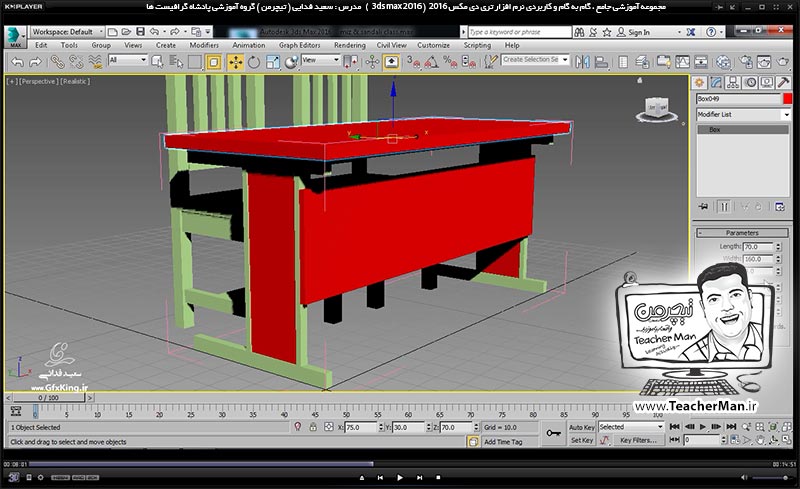Open the Workspace: Default dropdown

coord(67,32)
